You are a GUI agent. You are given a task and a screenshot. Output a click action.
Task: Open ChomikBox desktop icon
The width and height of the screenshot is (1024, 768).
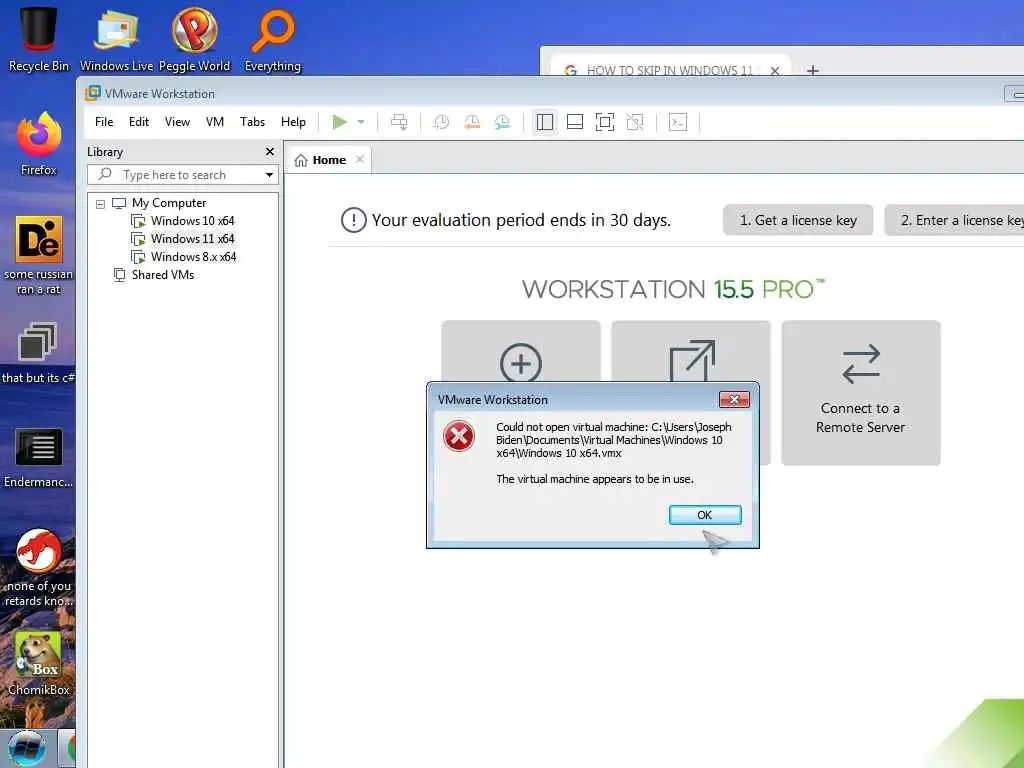tap(39, 664)
